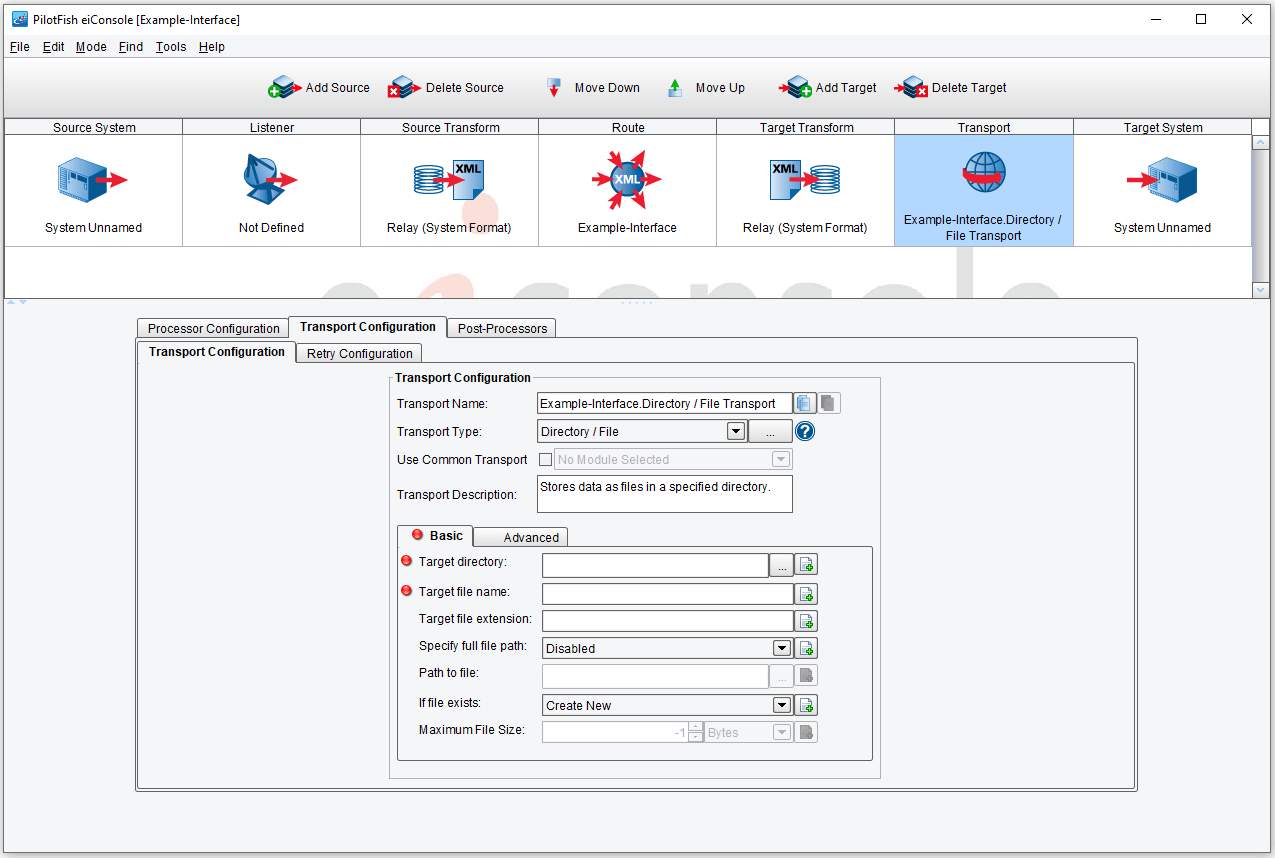Click PilotFish app icon in title bar

[x=19, y=19]
